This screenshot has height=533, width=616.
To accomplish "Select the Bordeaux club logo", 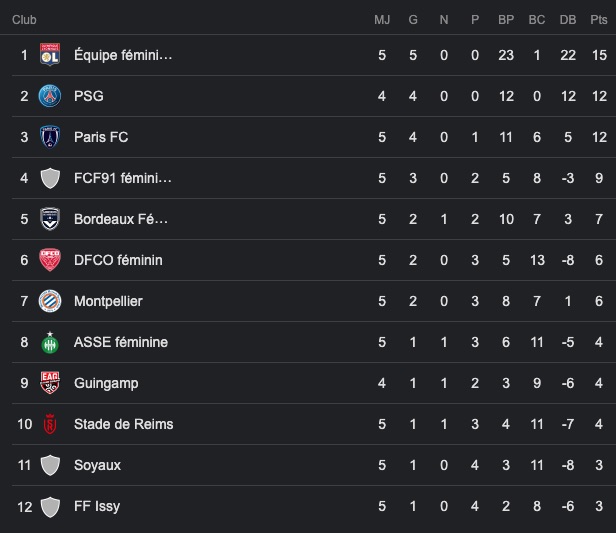I will [x=50, y=219].
